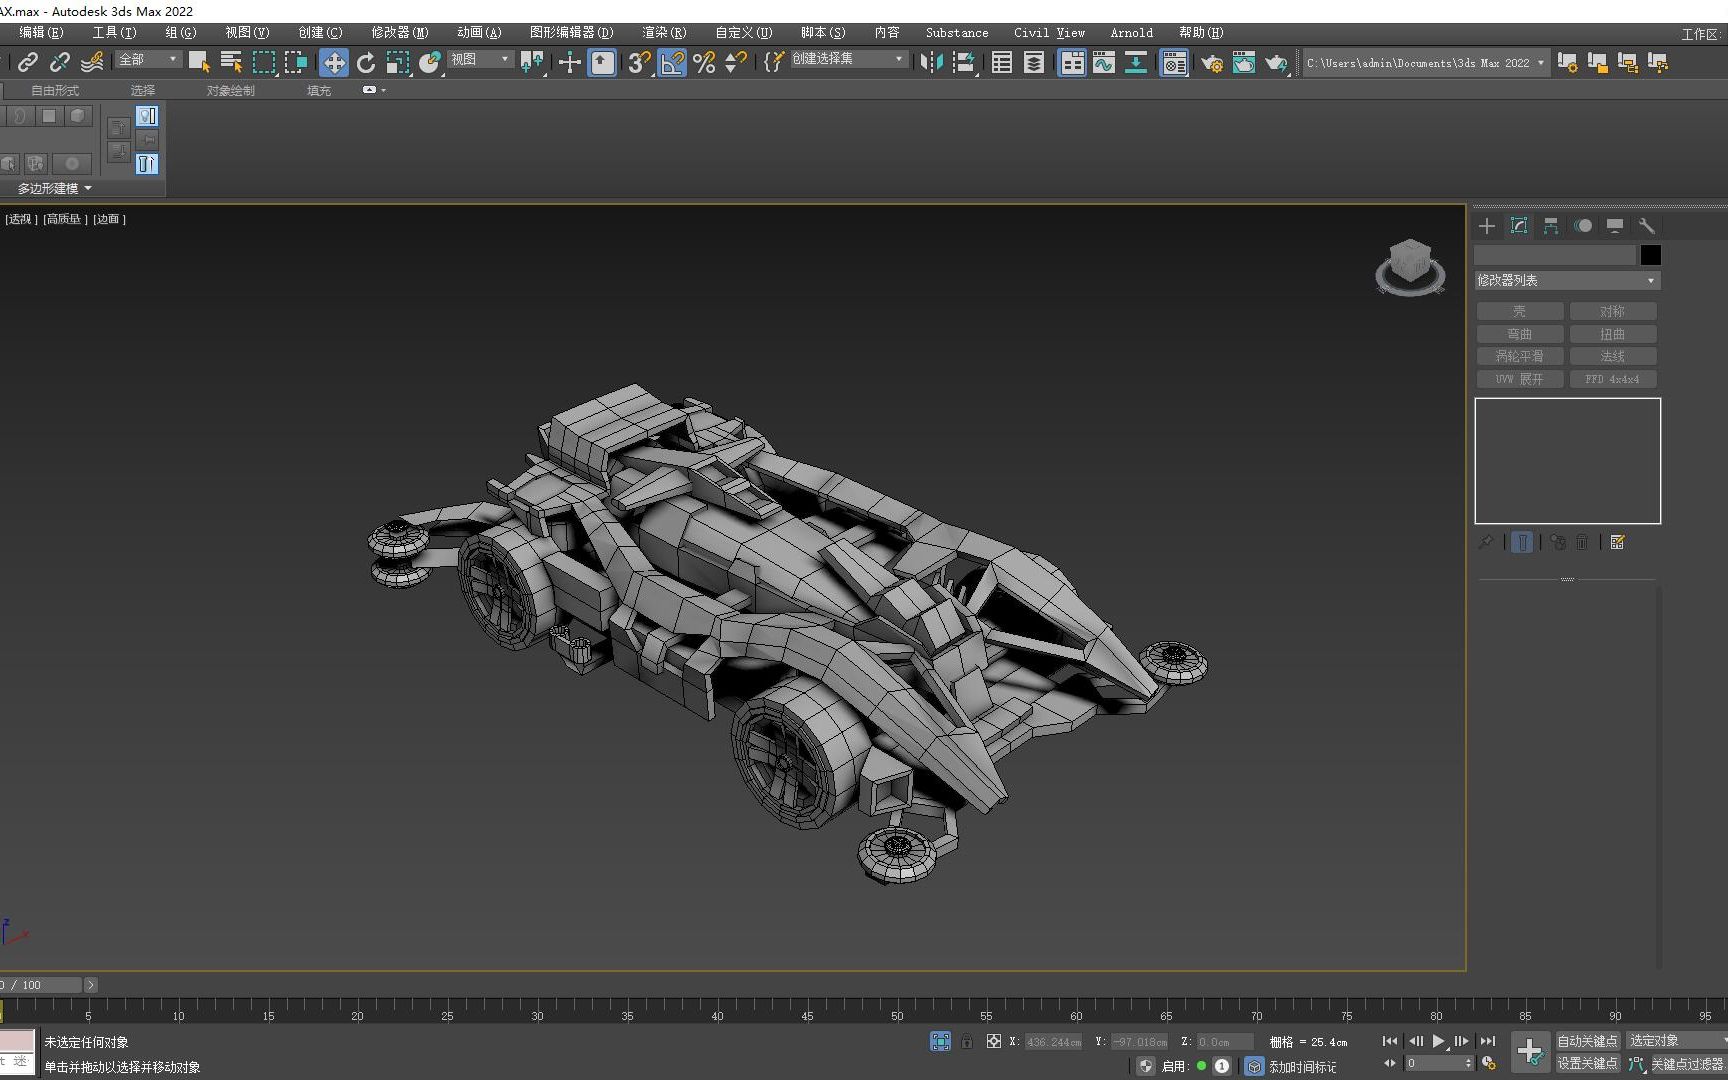
Task: Switch to Hierarchy panel tab icon
Action: 1550,226
